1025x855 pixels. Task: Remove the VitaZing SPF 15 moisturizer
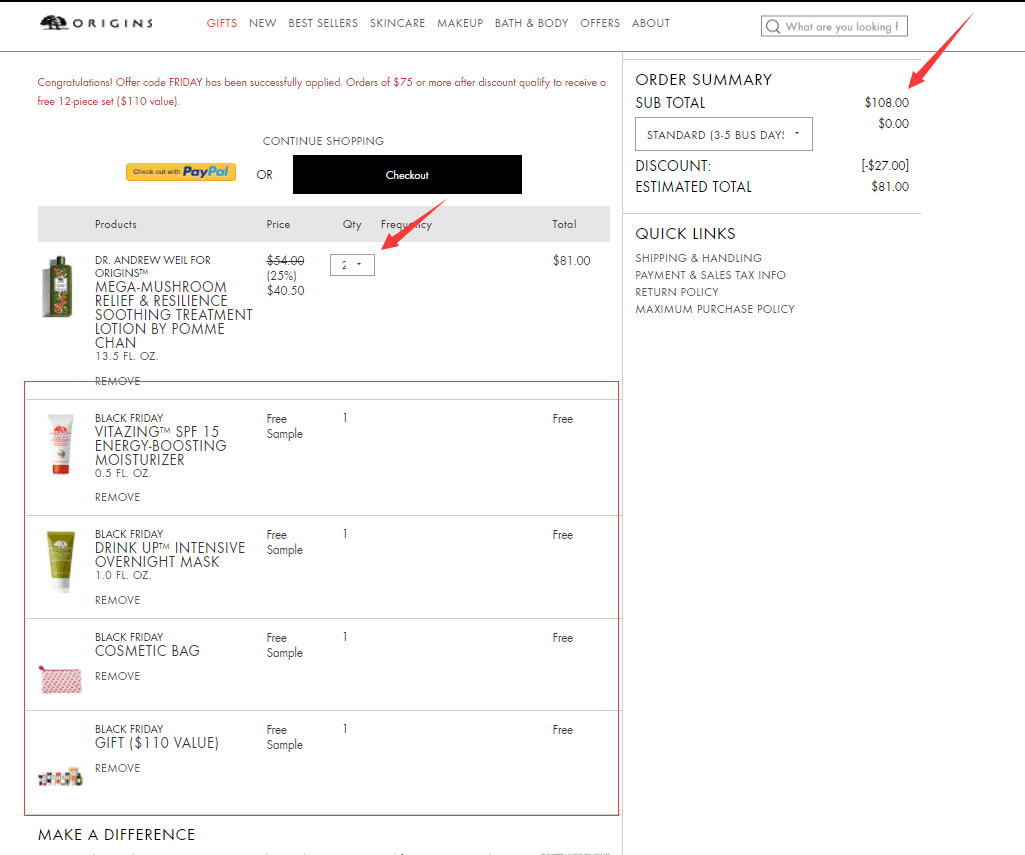[118, 497]
